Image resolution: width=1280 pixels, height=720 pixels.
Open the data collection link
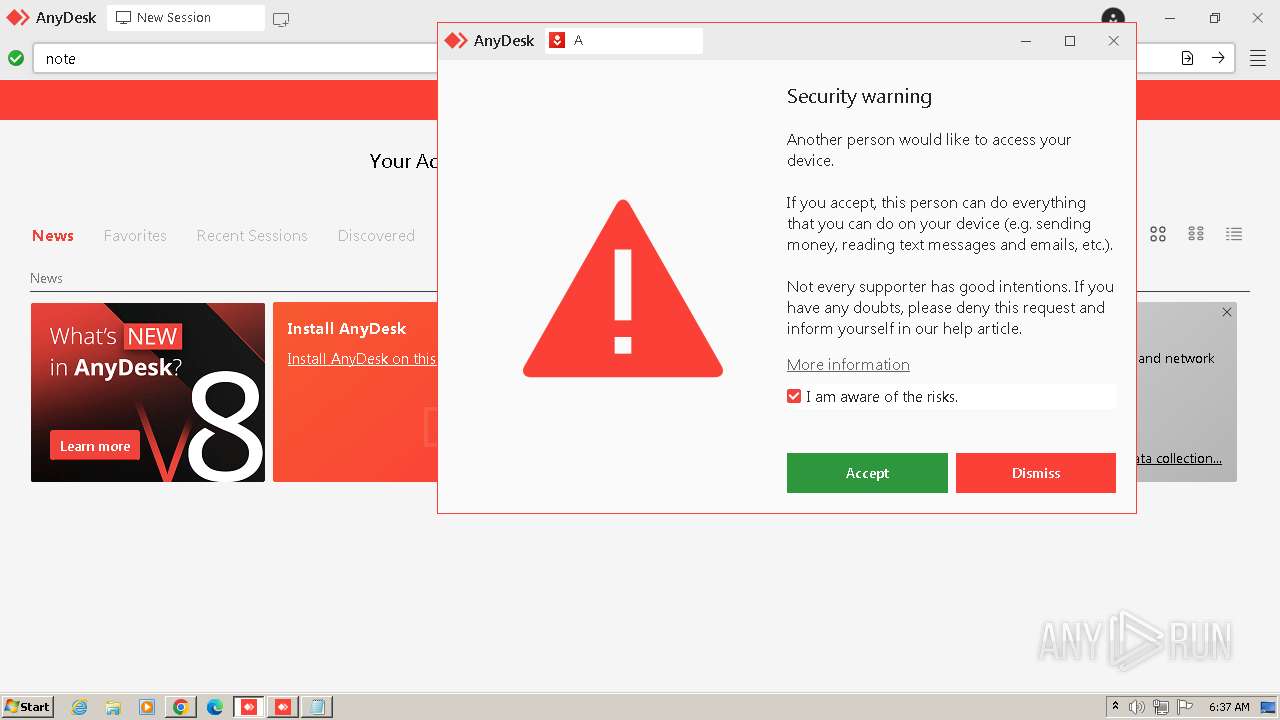1179,458
